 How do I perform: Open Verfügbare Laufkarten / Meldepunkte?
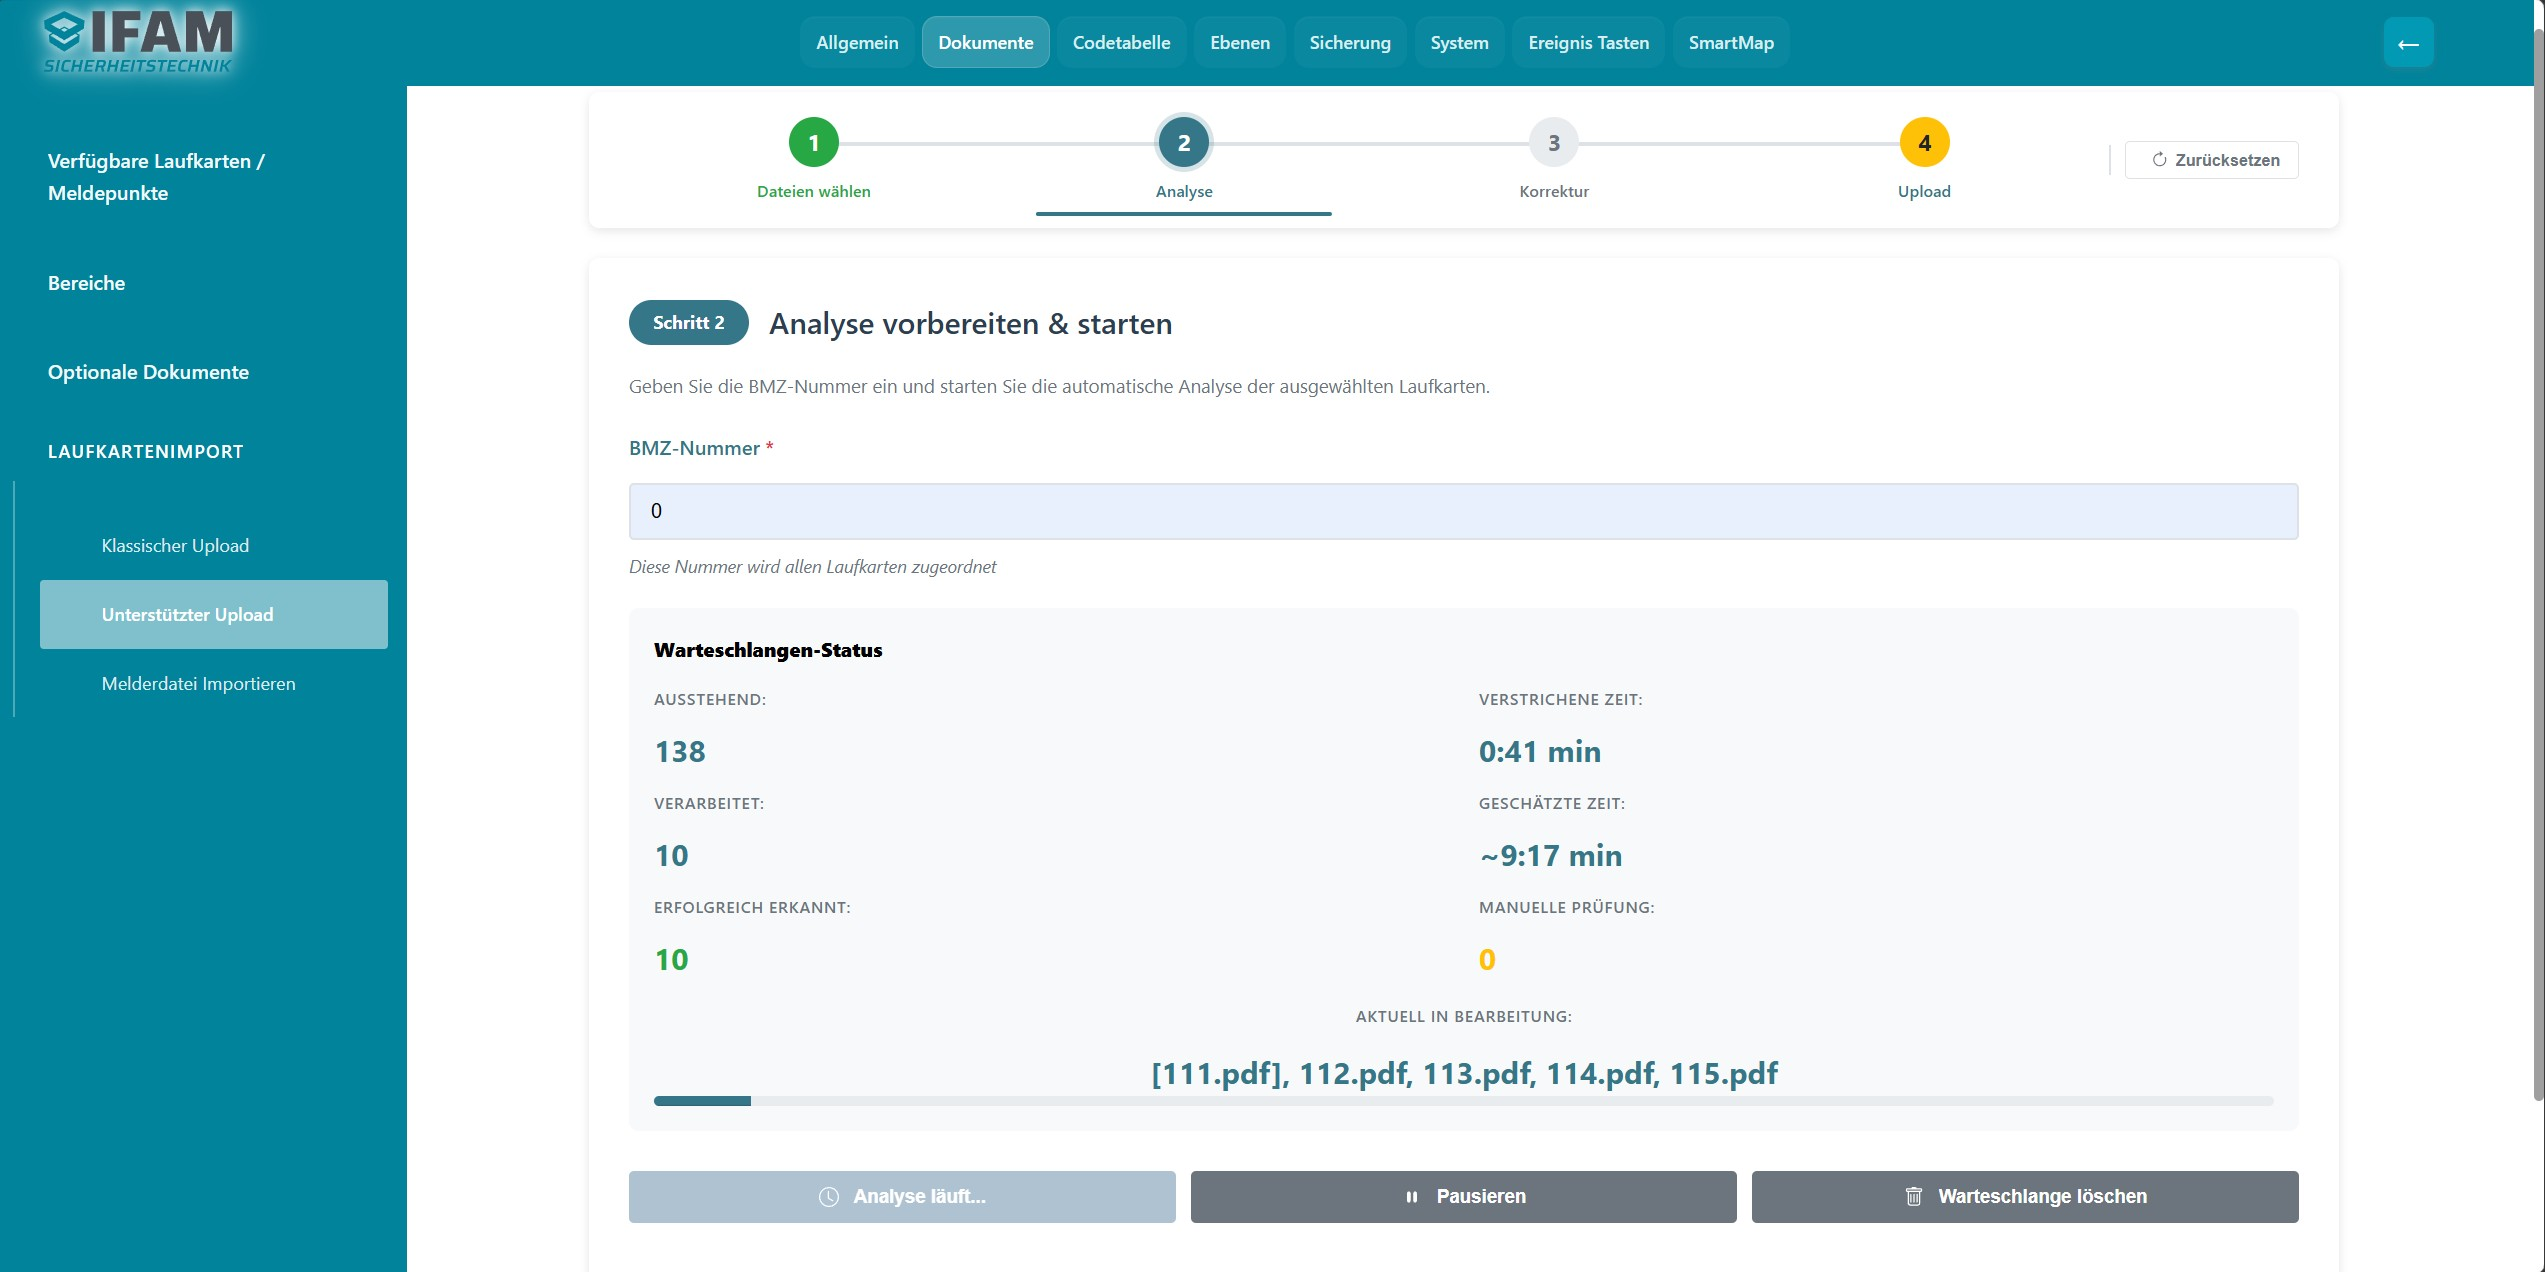coord(156,177)
